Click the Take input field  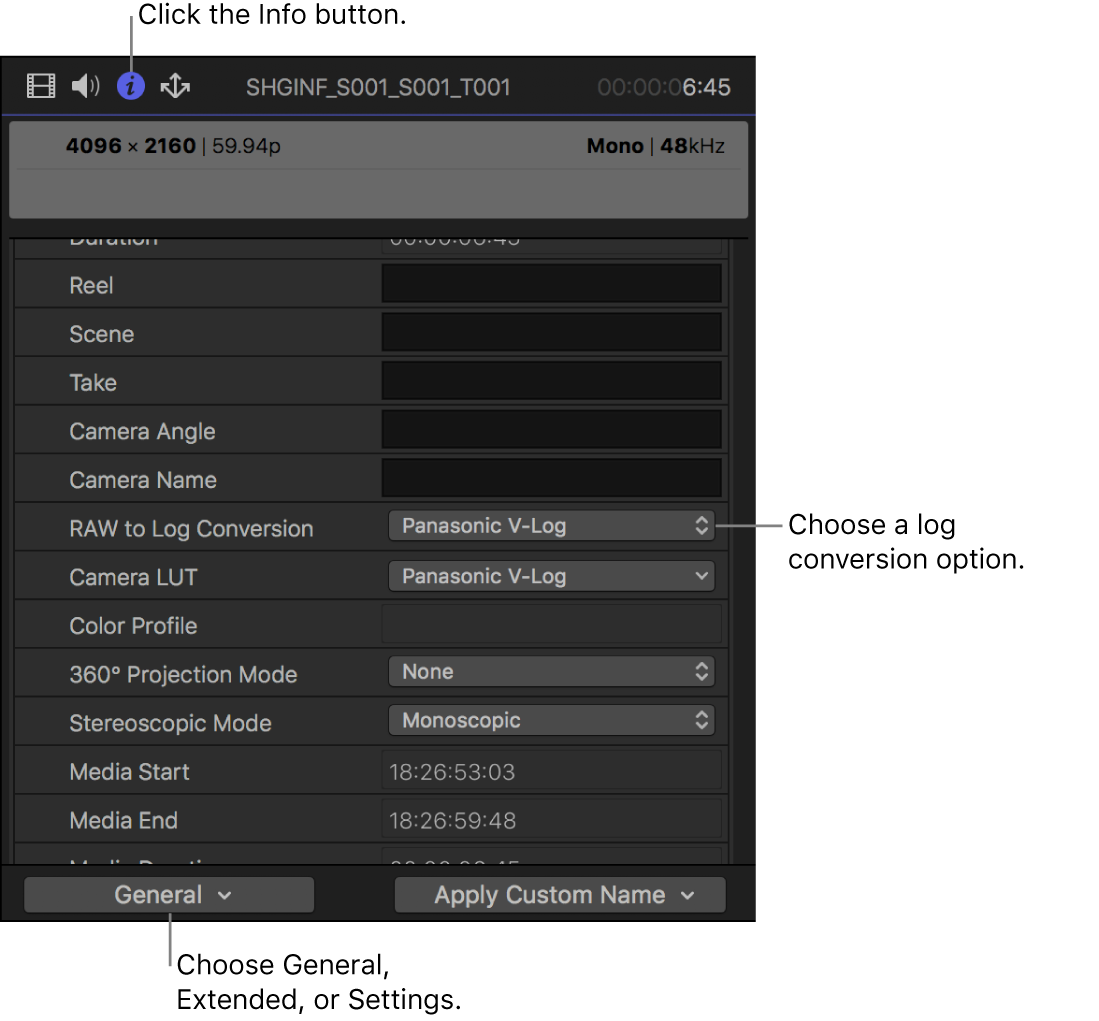click(x=551, y=381)
